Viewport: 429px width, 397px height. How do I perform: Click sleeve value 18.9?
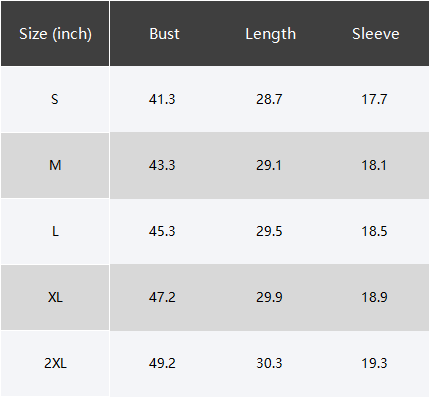374,297
